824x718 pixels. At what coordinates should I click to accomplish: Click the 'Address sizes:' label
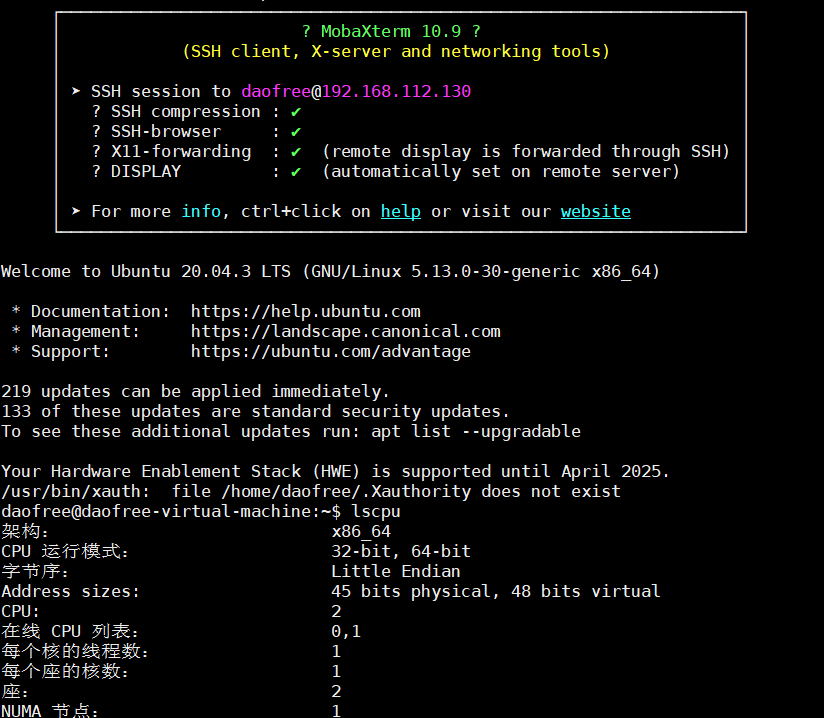[70, 591]
